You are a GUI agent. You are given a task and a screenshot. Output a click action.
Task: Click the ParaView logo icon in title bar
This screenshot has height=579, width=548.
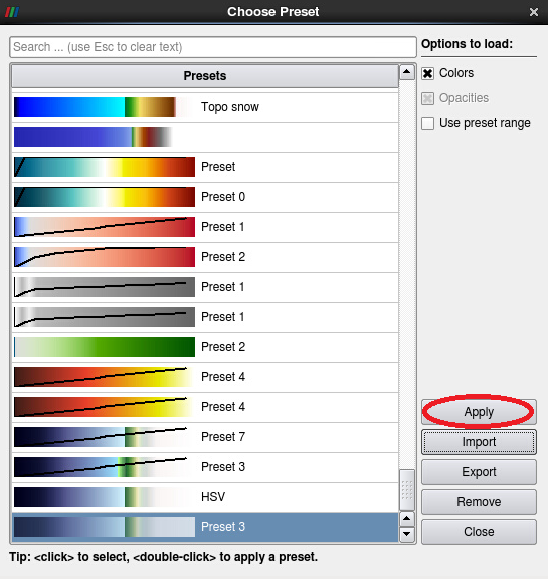12,12
